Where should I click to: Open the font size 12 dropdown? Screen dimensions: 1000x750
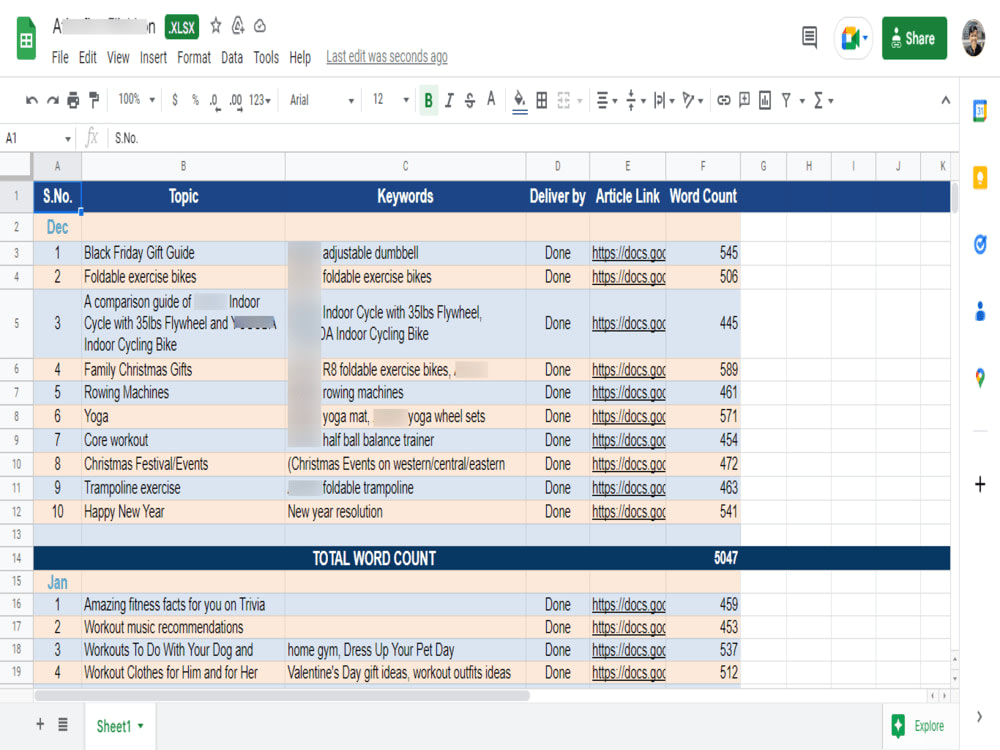(x=390, y=99)
